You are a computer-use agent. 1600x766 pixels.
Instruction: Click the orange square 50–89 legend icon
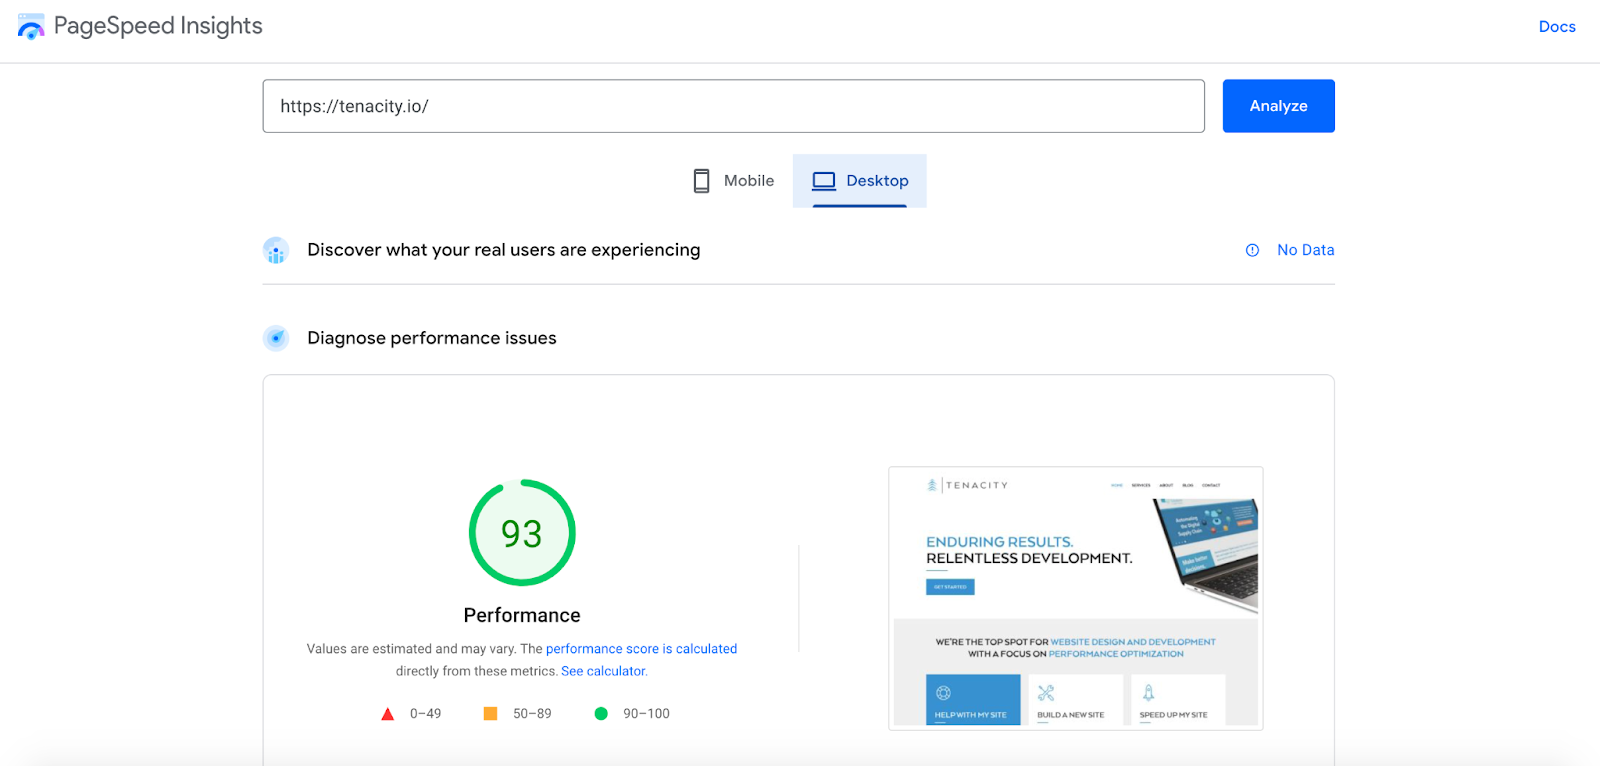(x=490, y=714)
